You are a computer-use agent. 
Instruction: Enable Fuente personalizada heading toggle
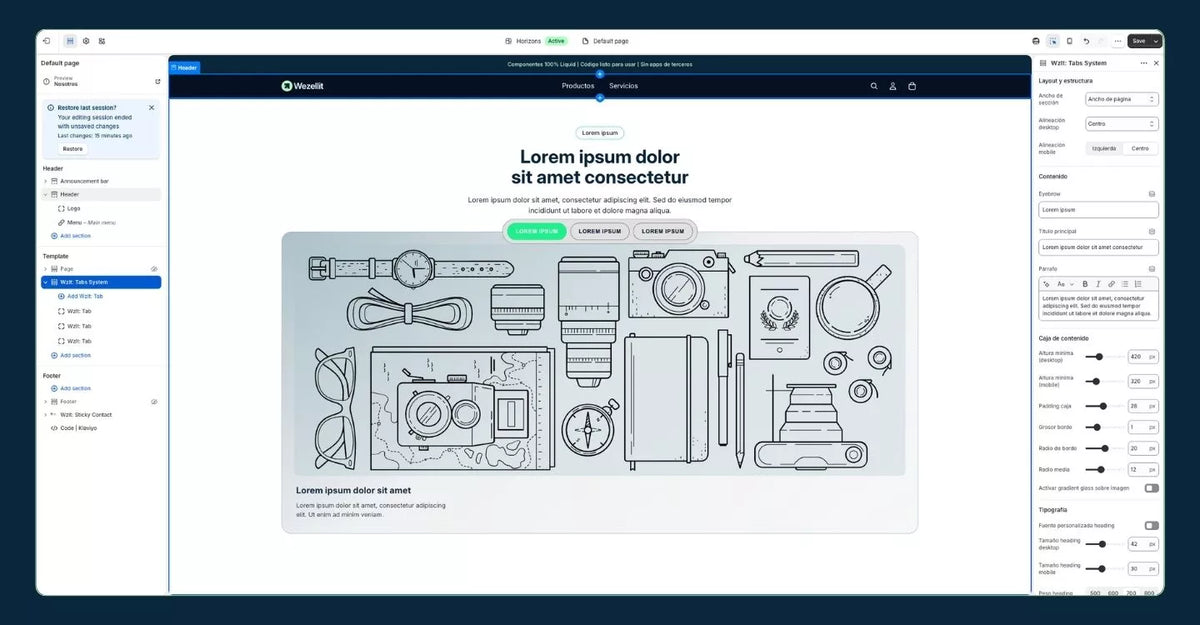coord(1152,525)
